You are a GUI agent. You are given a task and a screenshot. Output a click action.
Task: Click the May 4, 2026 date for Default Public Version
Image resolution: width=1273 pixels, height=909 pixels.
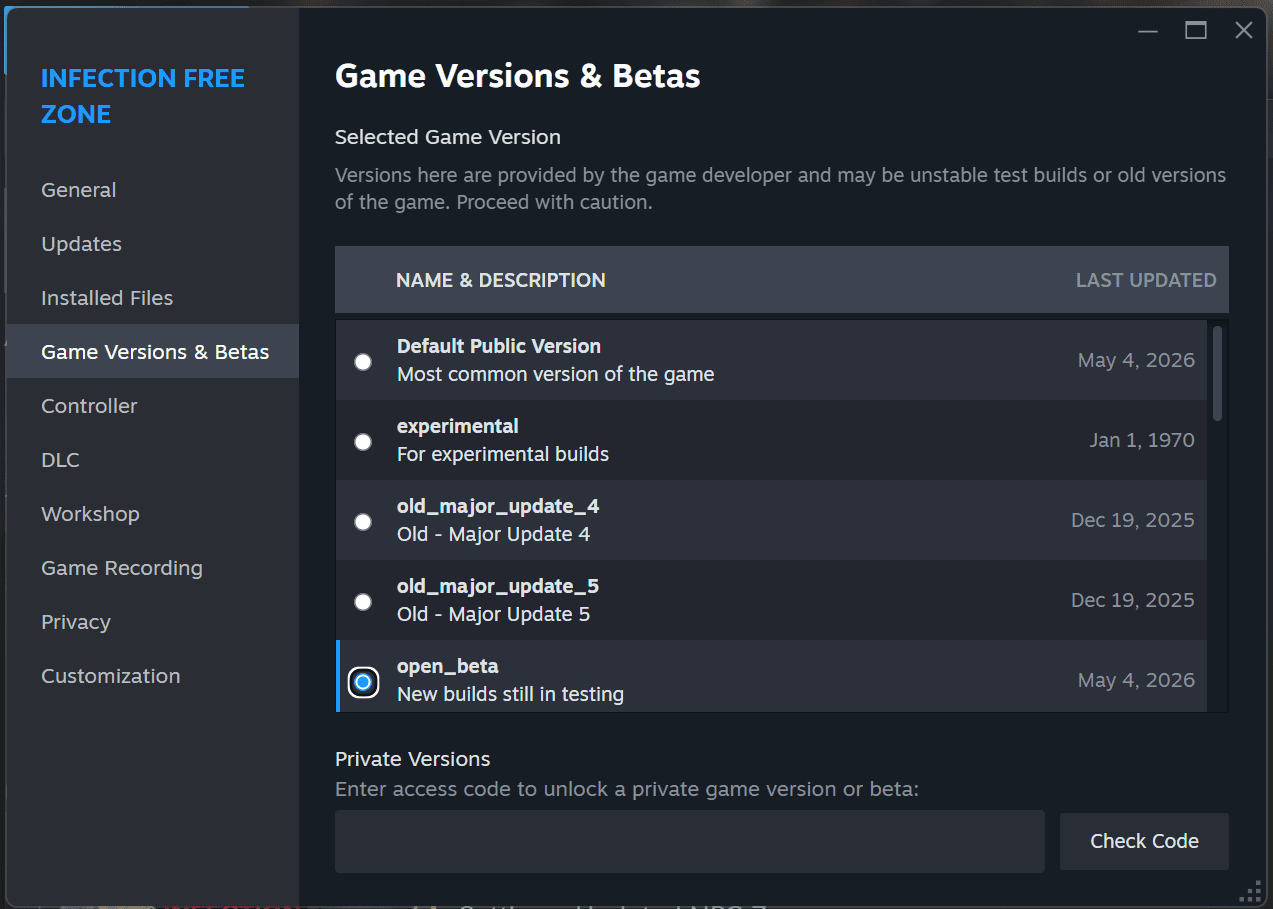click(x=1136, y=360)
